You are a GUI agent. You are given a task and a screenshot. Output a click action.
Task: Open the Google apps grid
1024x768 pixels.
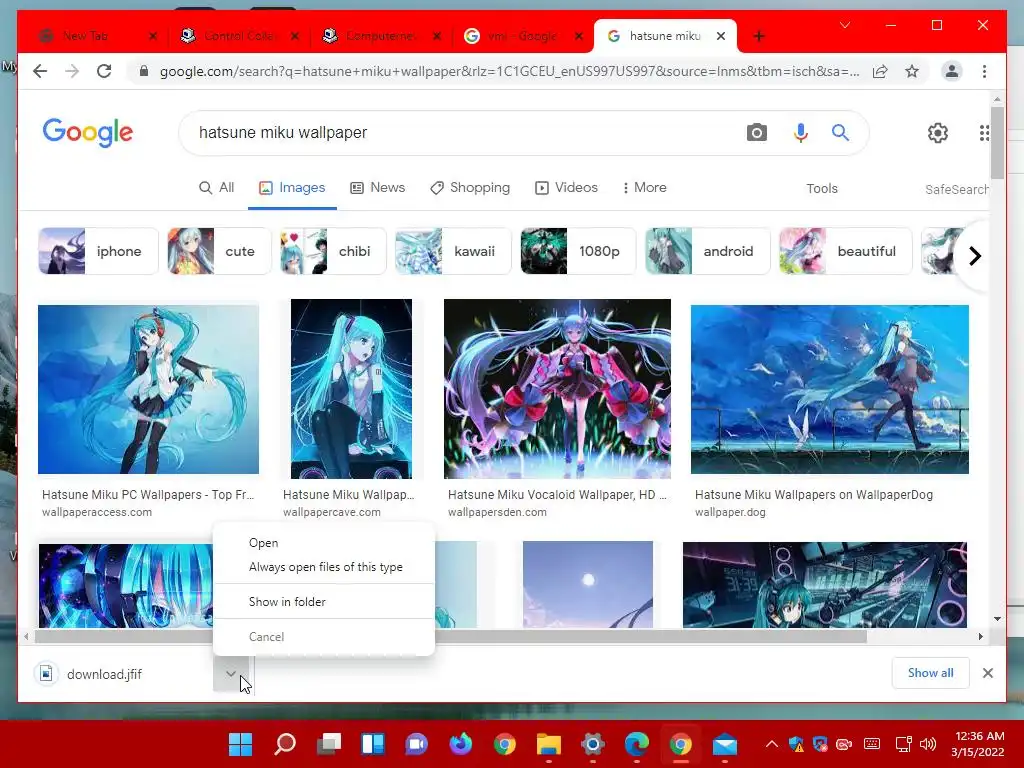[984, 133]
